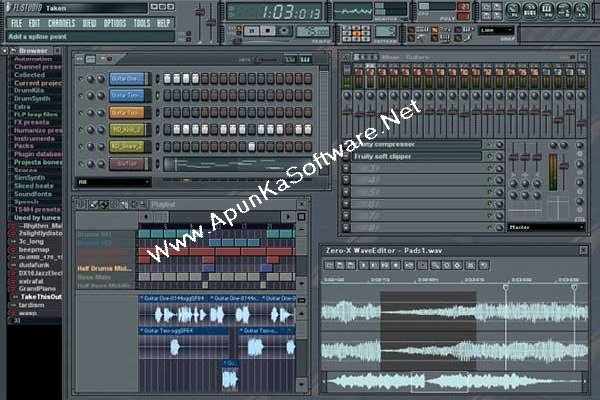Image resolution: width=600 pixels, height=400 pixels.
Task: Expand the Instruments folder in Browser
Action: tap(34, 138)
